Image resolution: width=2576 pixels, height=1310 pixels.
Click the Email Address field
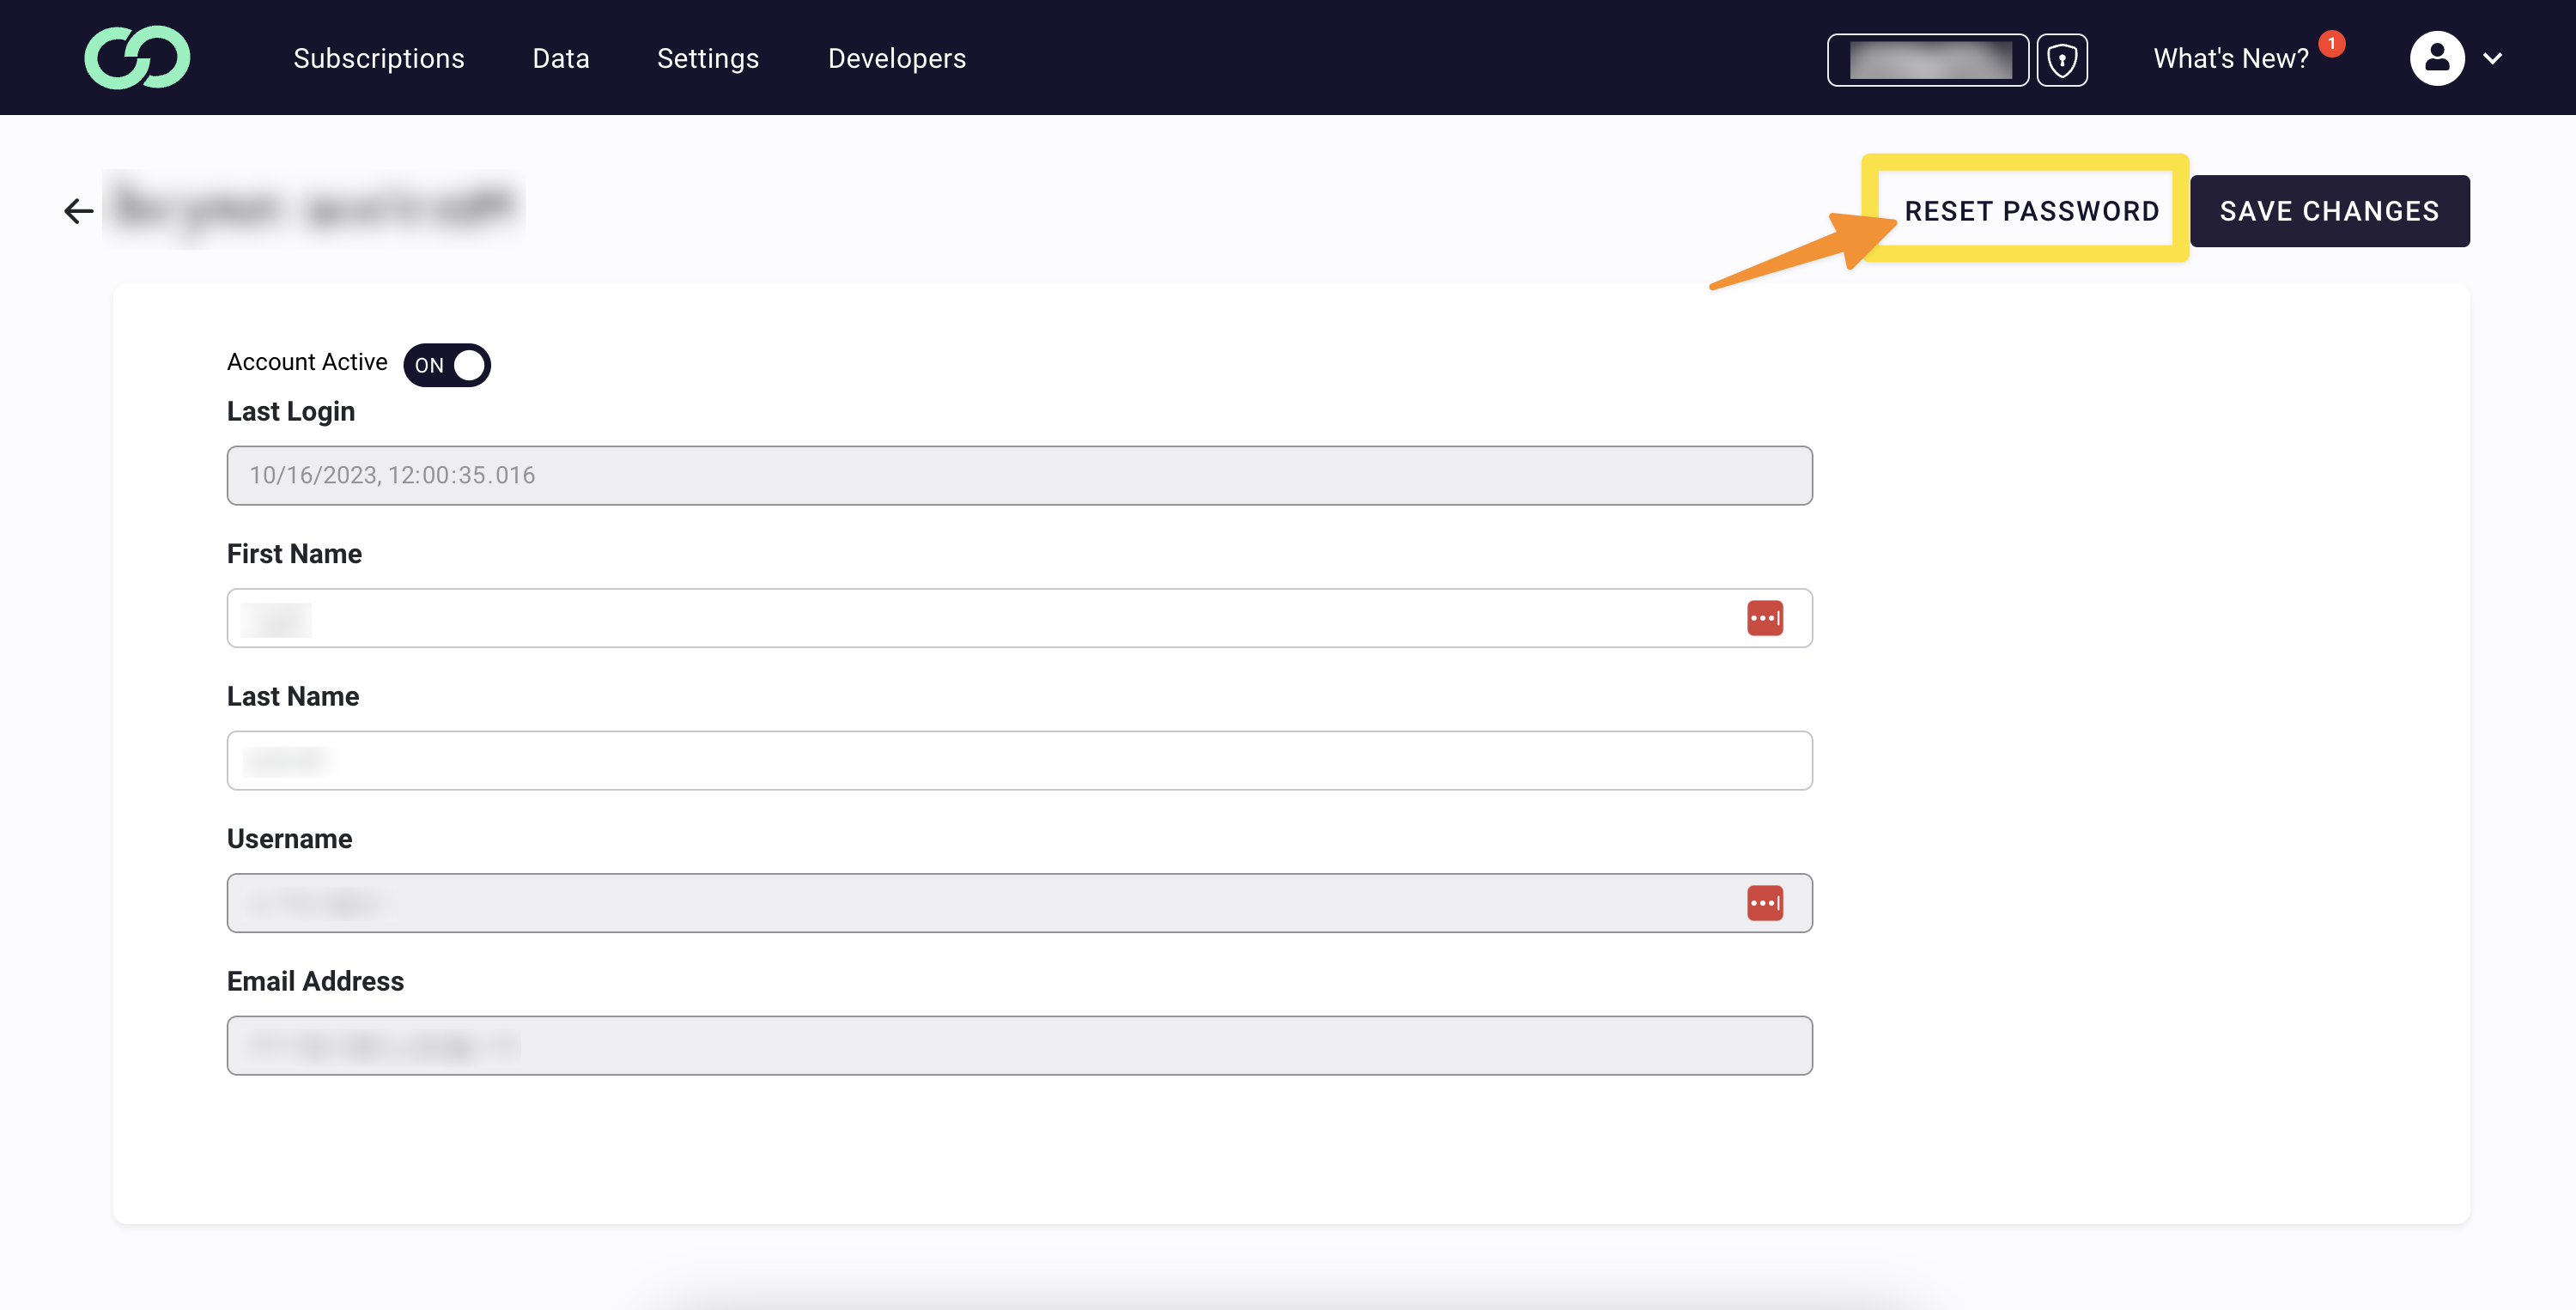1019,1045
